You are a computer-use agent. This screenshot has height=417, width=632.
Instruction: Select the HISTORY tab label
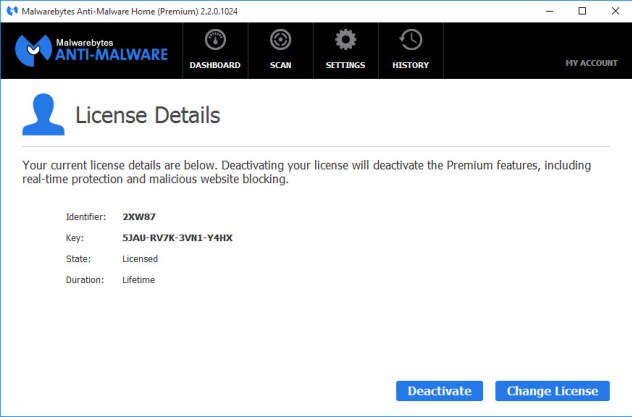point(410,65)
